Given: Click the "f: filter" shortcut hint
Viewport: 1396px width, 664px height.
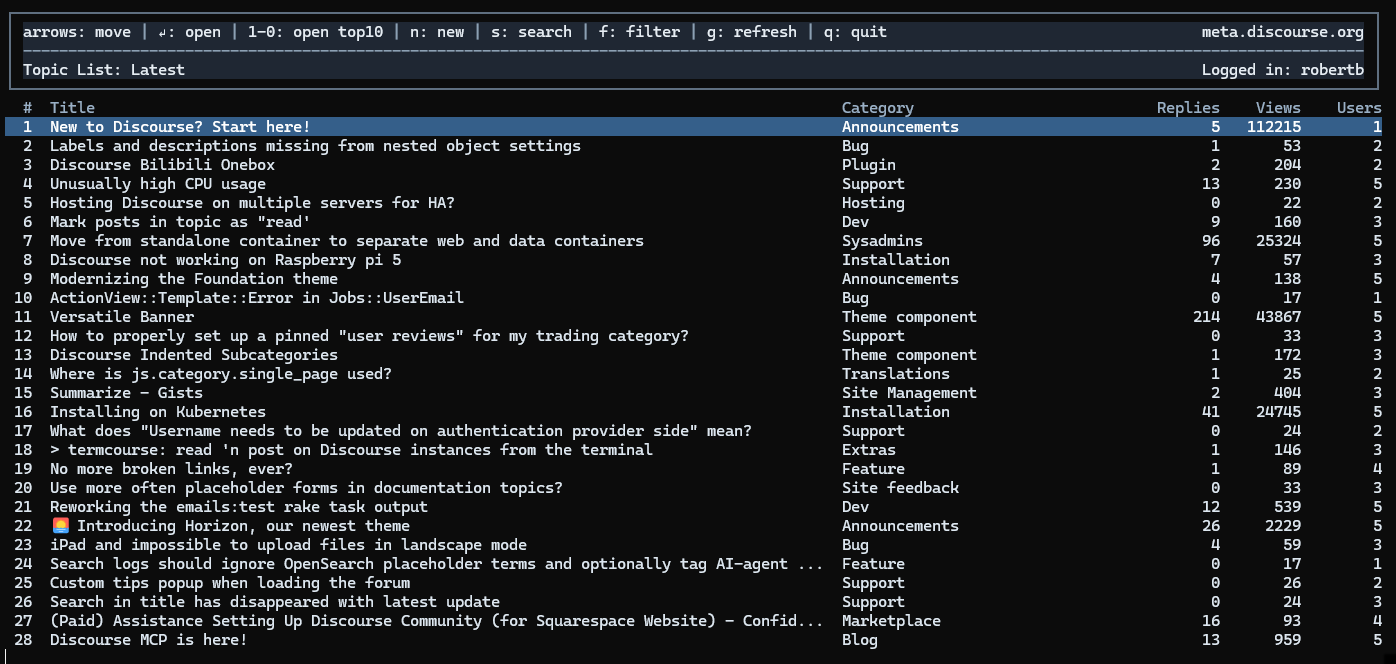Looking at the screenshot, I should pyautogui.click(x=640, y=32).
